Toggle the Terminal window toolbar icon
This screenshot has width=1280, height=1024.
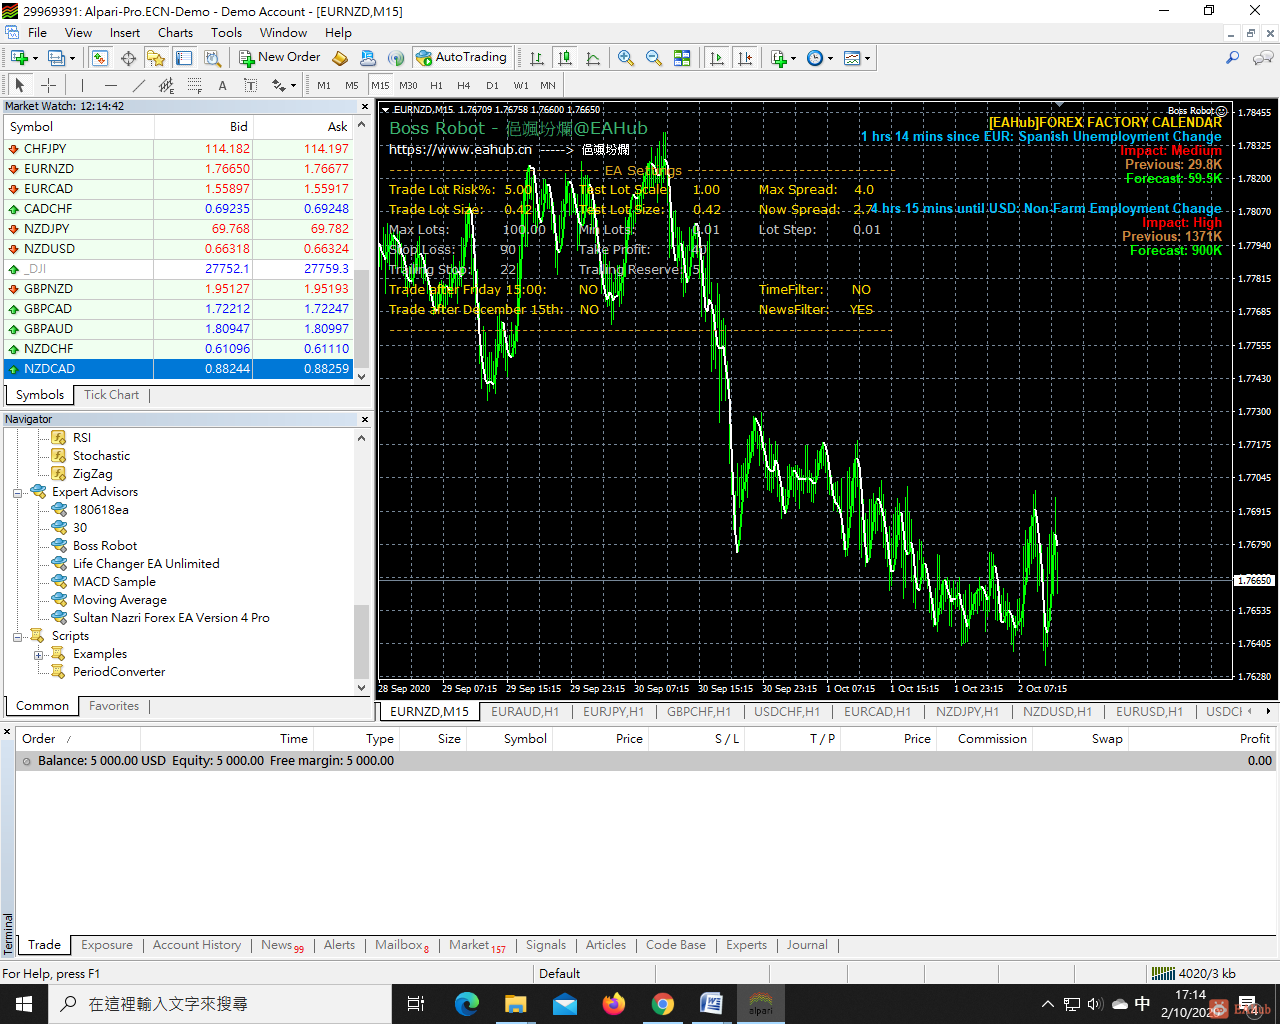[x=184, y=58]
